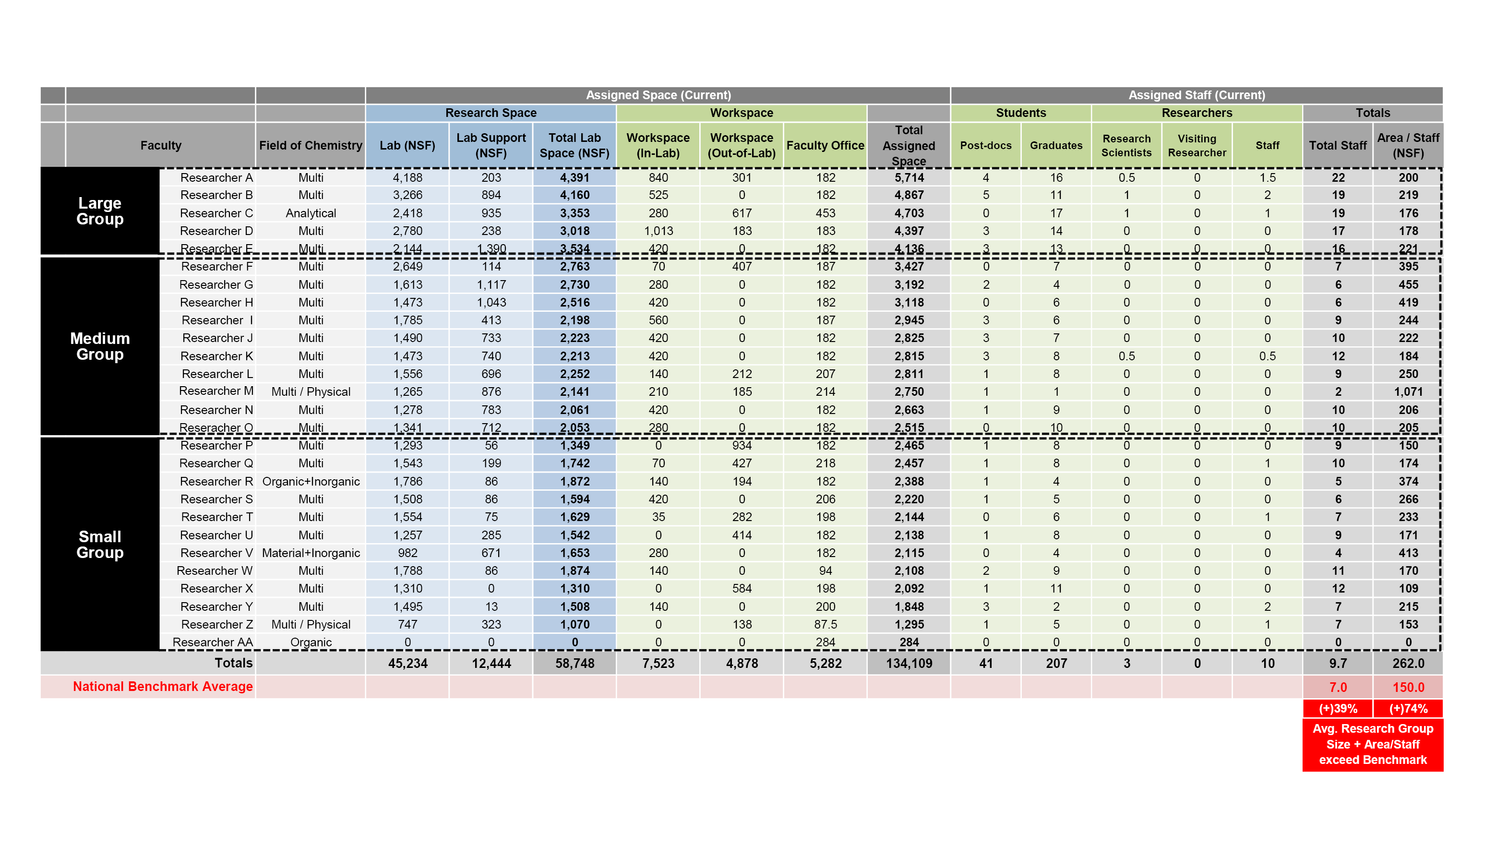The height and width of the screenshot is (841, 1496).
Task: Click the "Field of Chemistry" column header
Action: pos(310,145)
